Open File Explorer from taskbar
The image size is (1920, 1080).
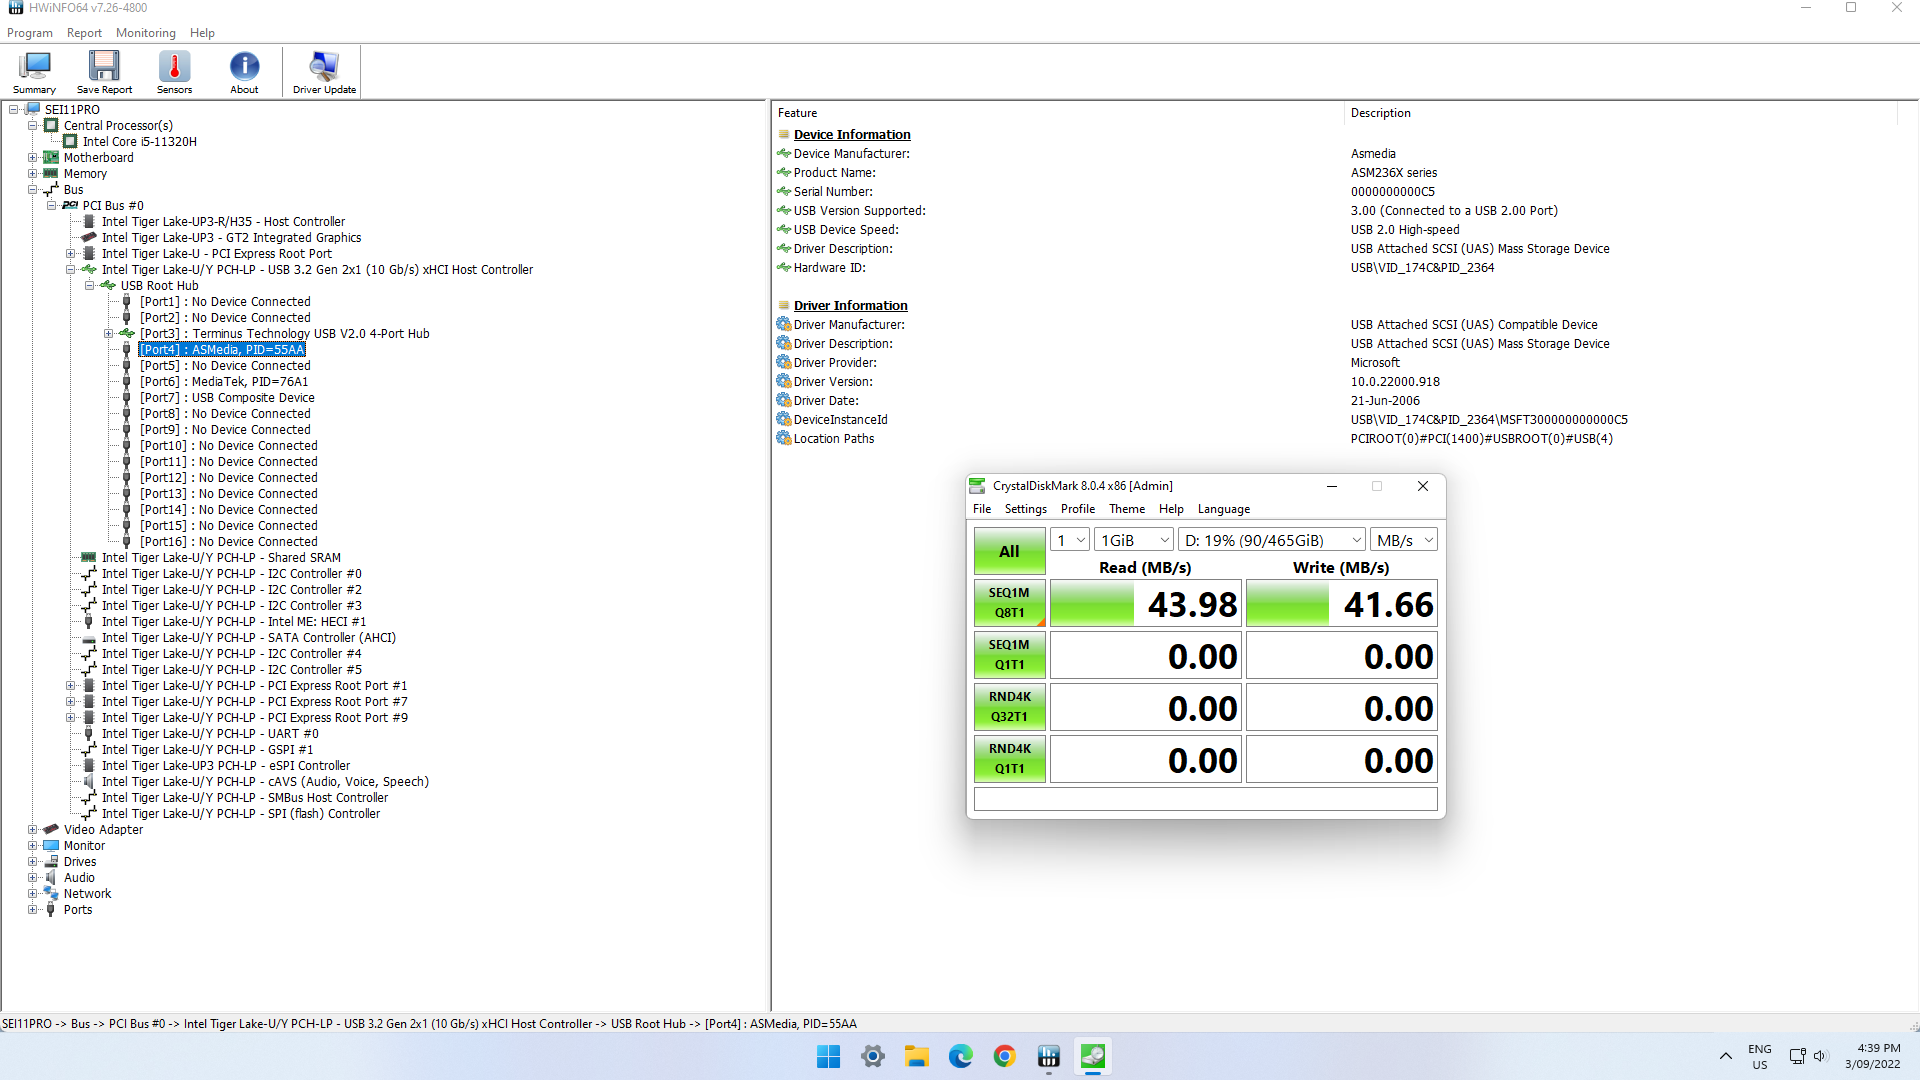coord(917,1056)
